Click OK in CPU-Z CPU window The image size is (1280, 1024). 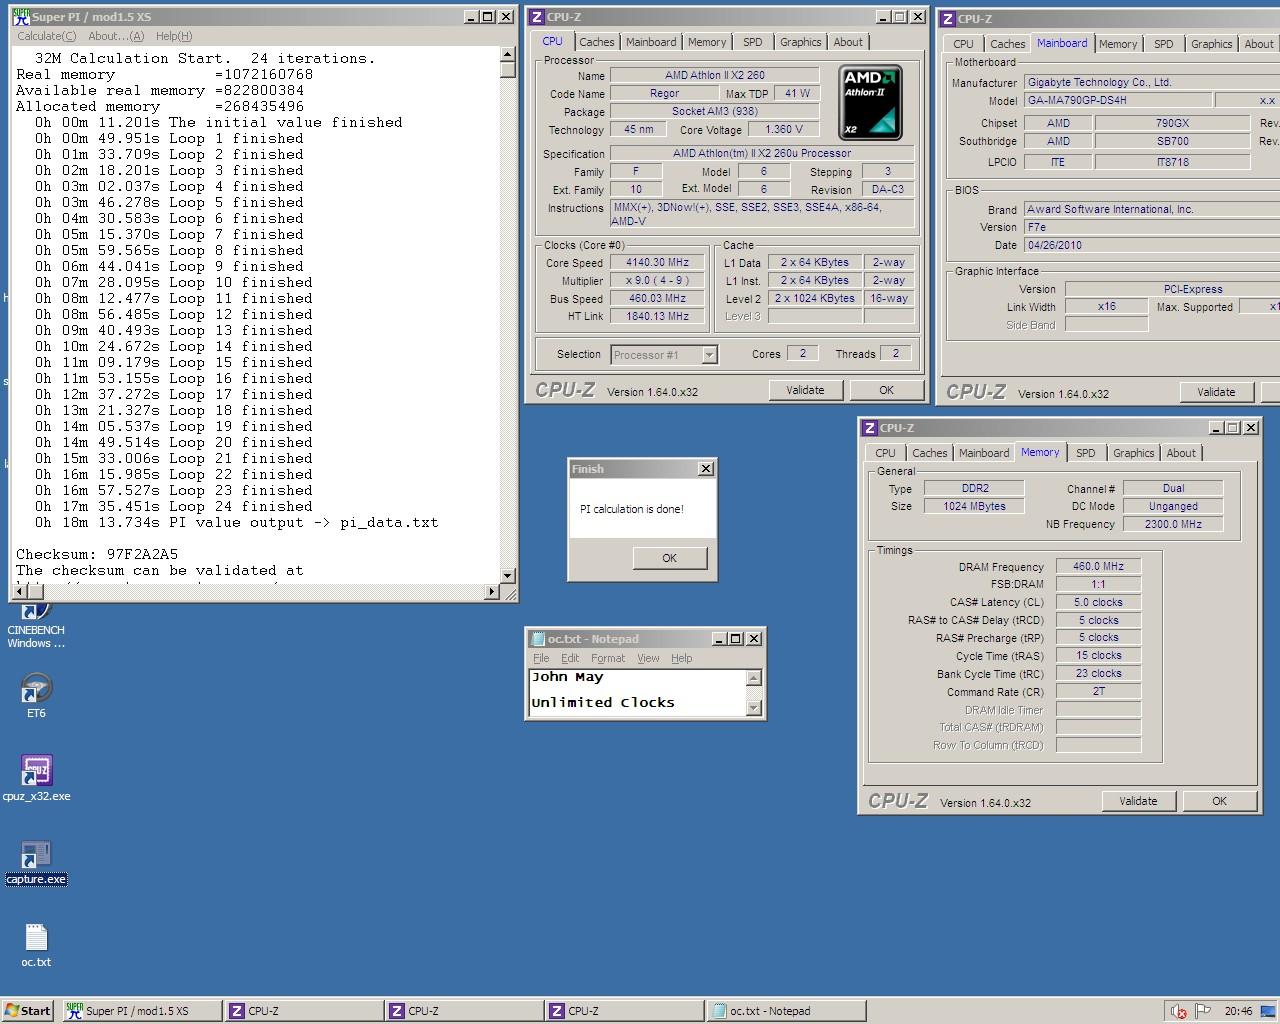(x=886, y=390)
